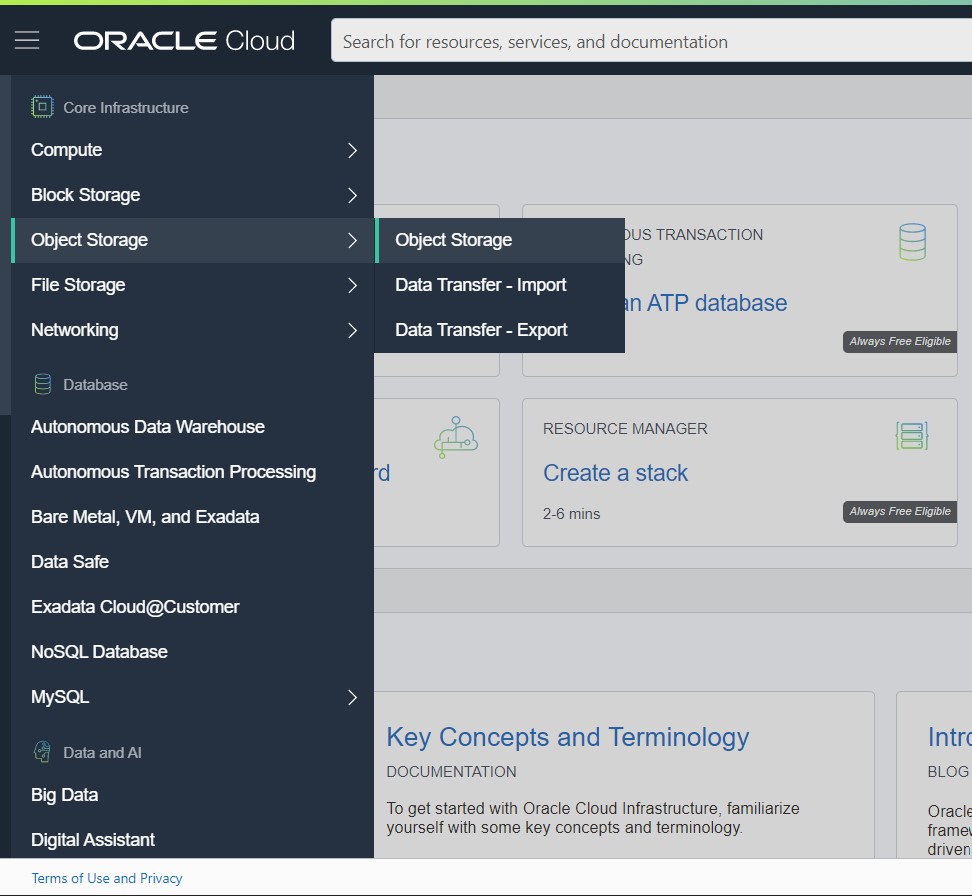The image size is (972, 896).
Task: Expand the MySQL submenu chevron
Action: (x=352, y=697)
